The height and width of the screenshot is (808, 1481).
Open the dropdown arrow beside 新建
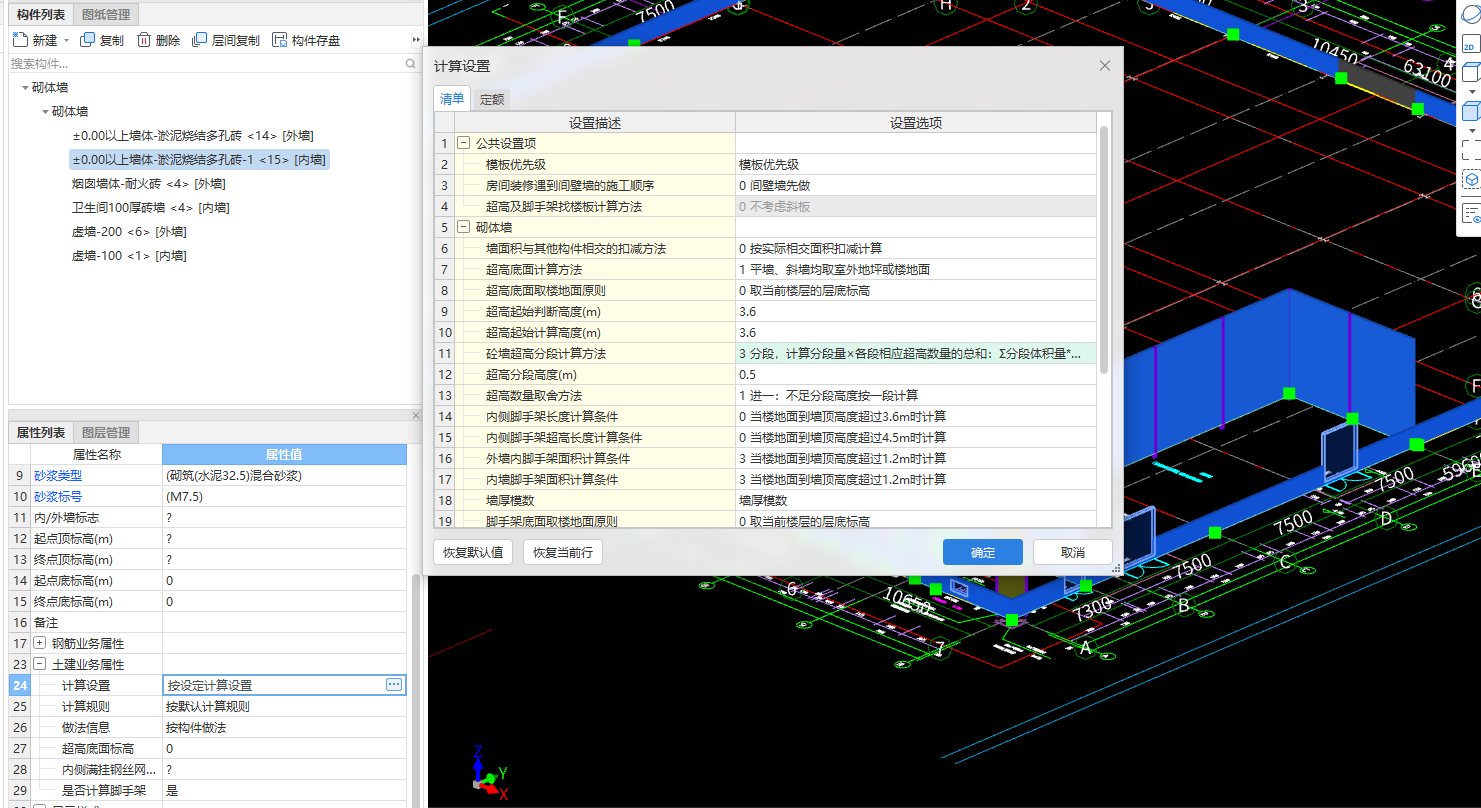tap(66, 41)
